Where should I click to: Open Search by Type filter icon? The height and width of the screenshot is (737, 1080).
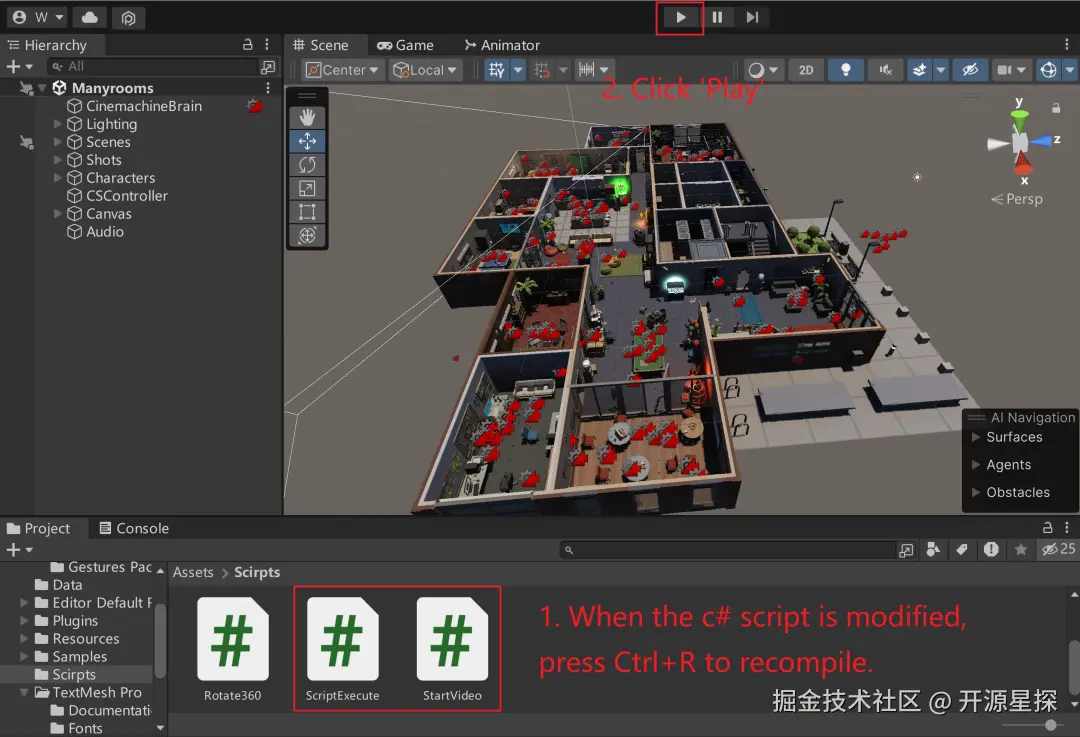point(933,550)
